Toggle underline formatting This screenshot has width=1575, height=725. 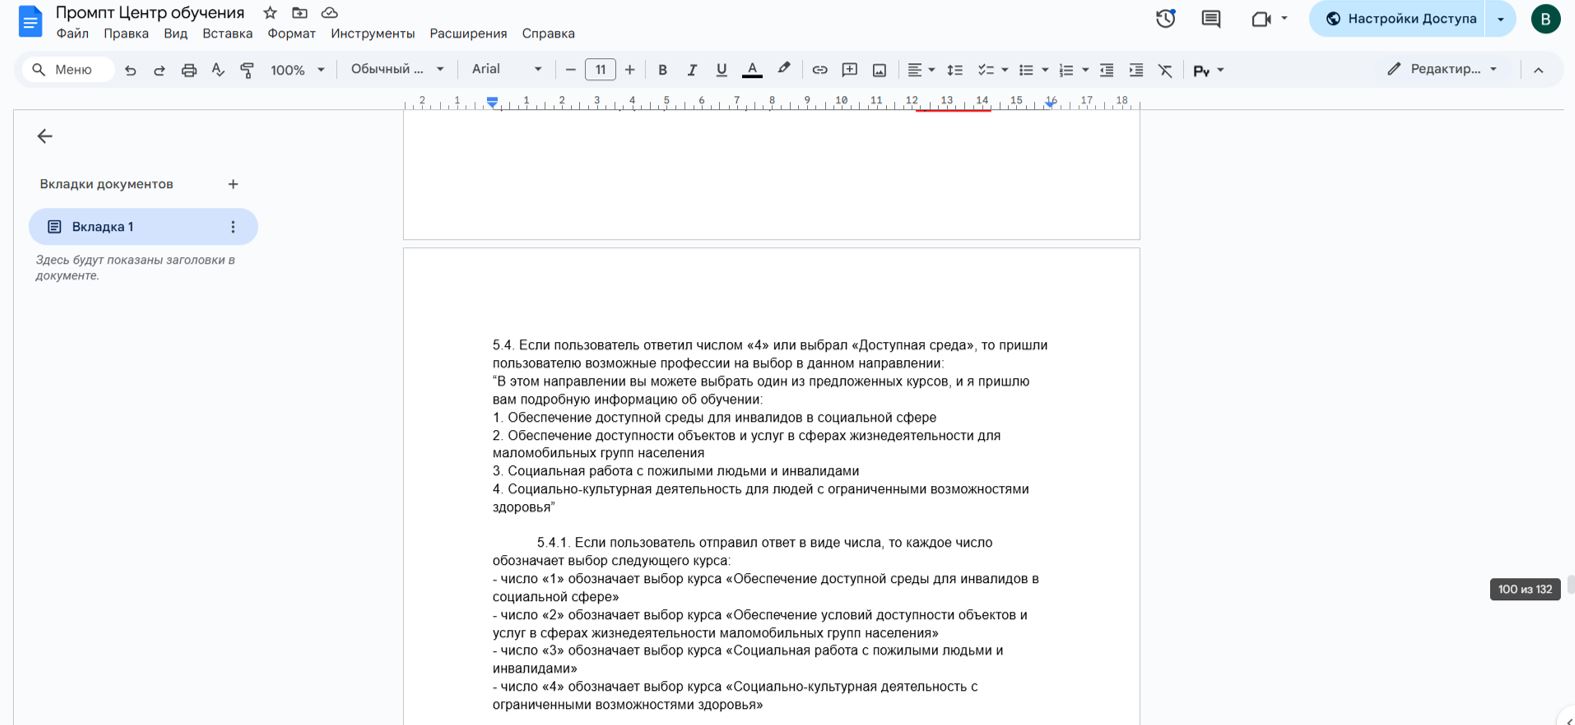pyautogui.click(x=721, y=70)
